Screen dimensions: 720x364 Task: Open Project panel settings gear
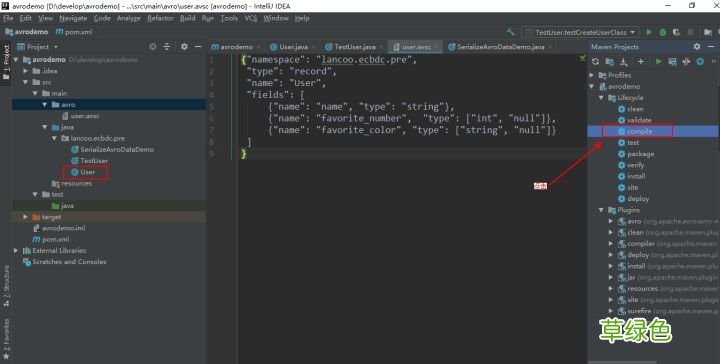click(x=184, y=47)
